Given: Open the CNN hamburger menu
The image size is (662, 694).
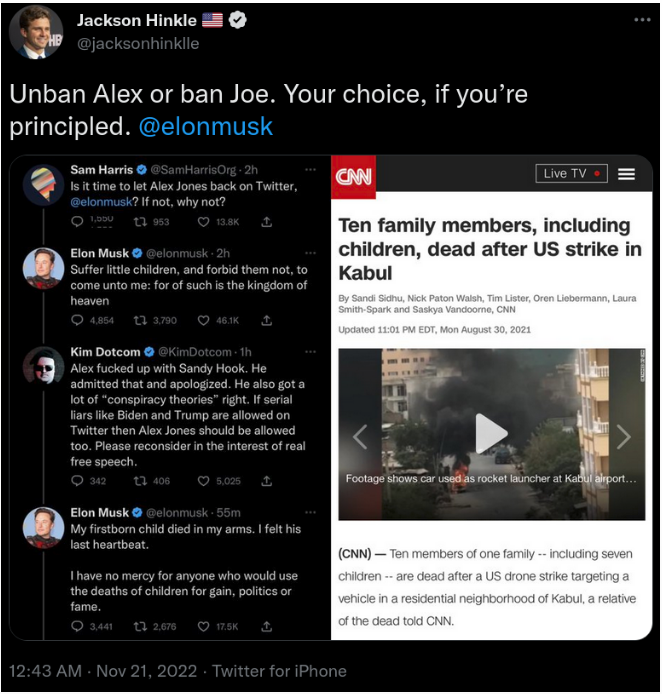Looking at the screenshot, I should click(x=627, y=174).
